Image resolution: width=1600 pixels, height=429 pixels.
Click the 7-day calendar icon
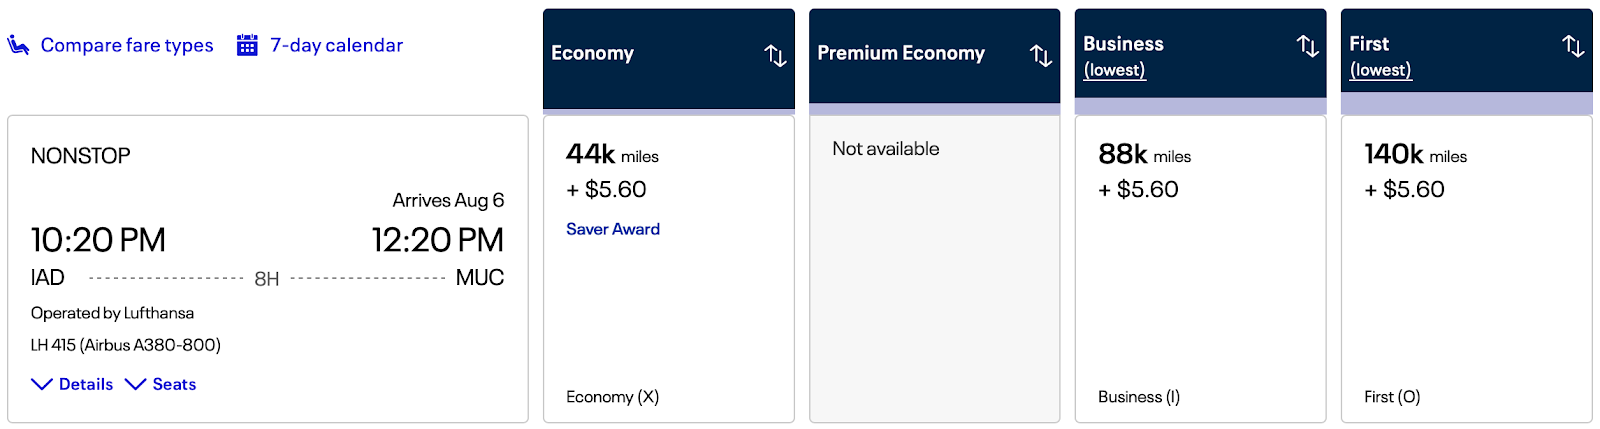pyautogui.click(x=247, y=45)
